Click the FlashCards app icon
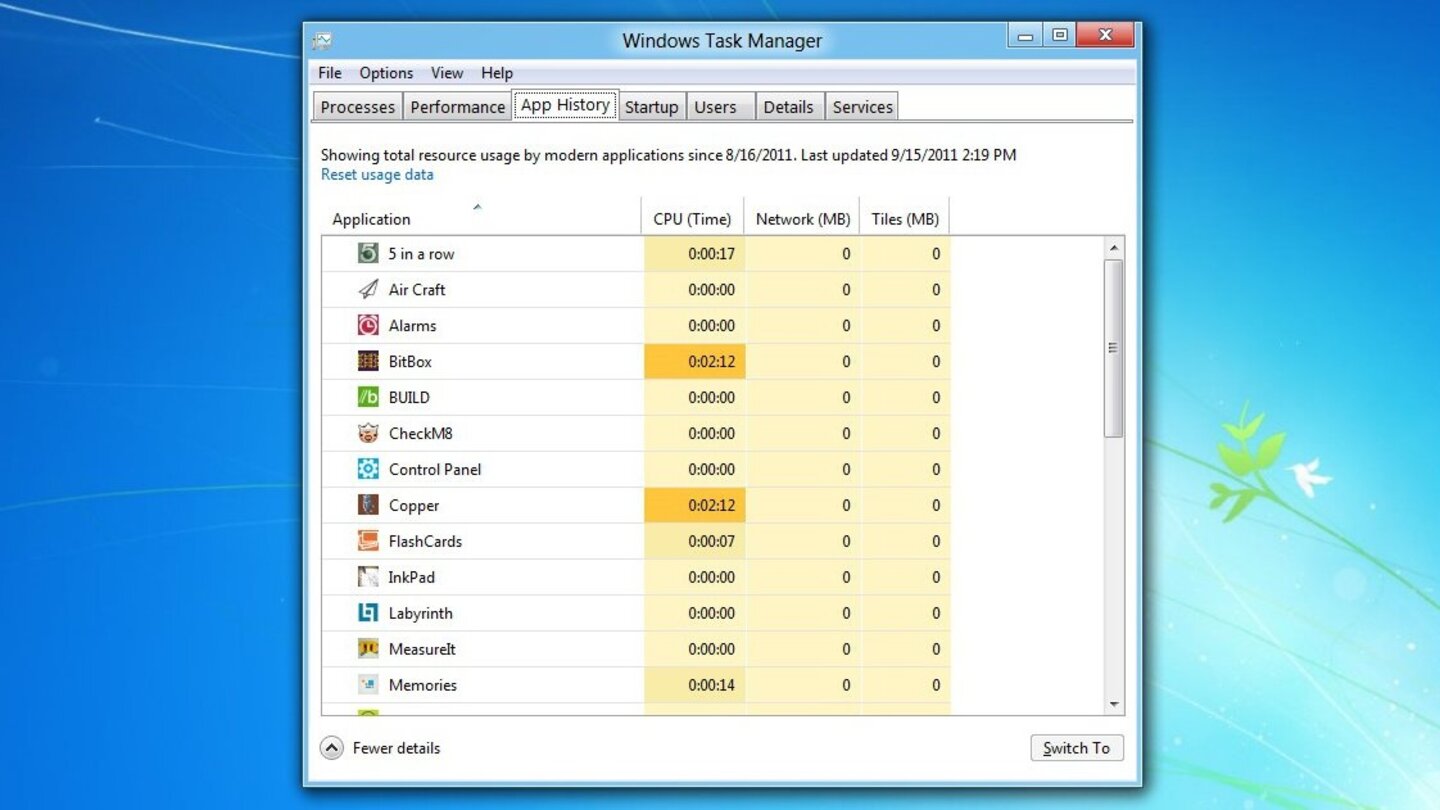Screen dimensions: 1440x810 pos(368,541)
